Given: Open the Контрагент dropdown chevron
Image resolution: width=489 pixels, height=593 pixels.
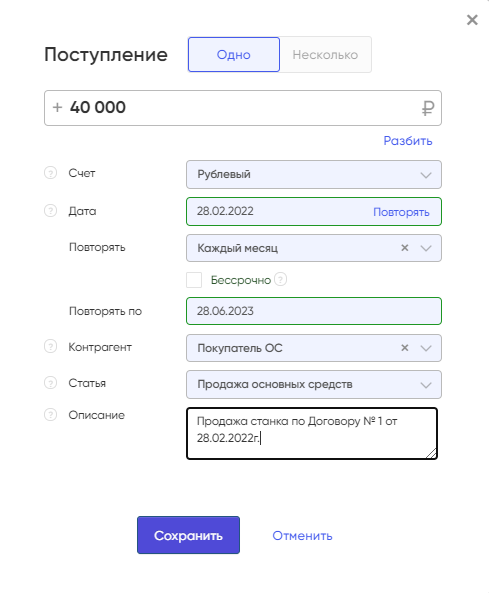Looking at the screenshot, I should pyautogui.click(x=426, y=348).
